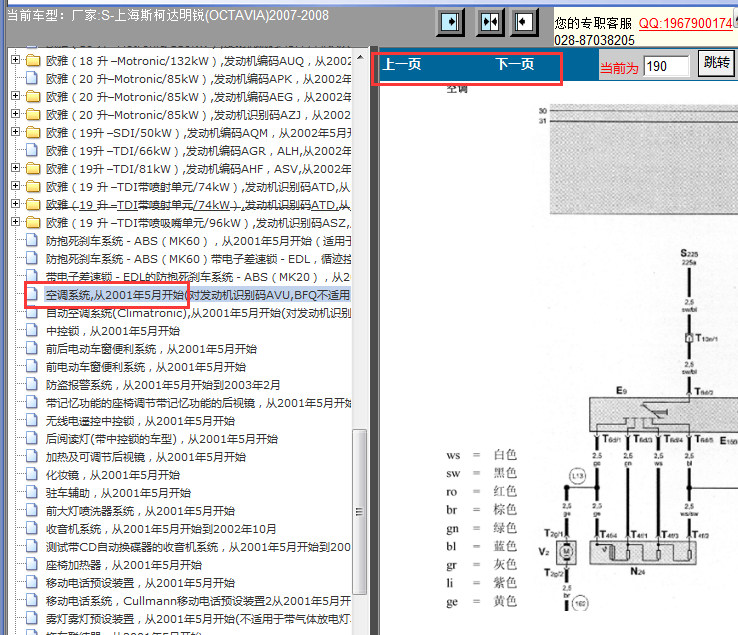
Task: Click the page number field showing 190
Action: (x=666, y=66)
